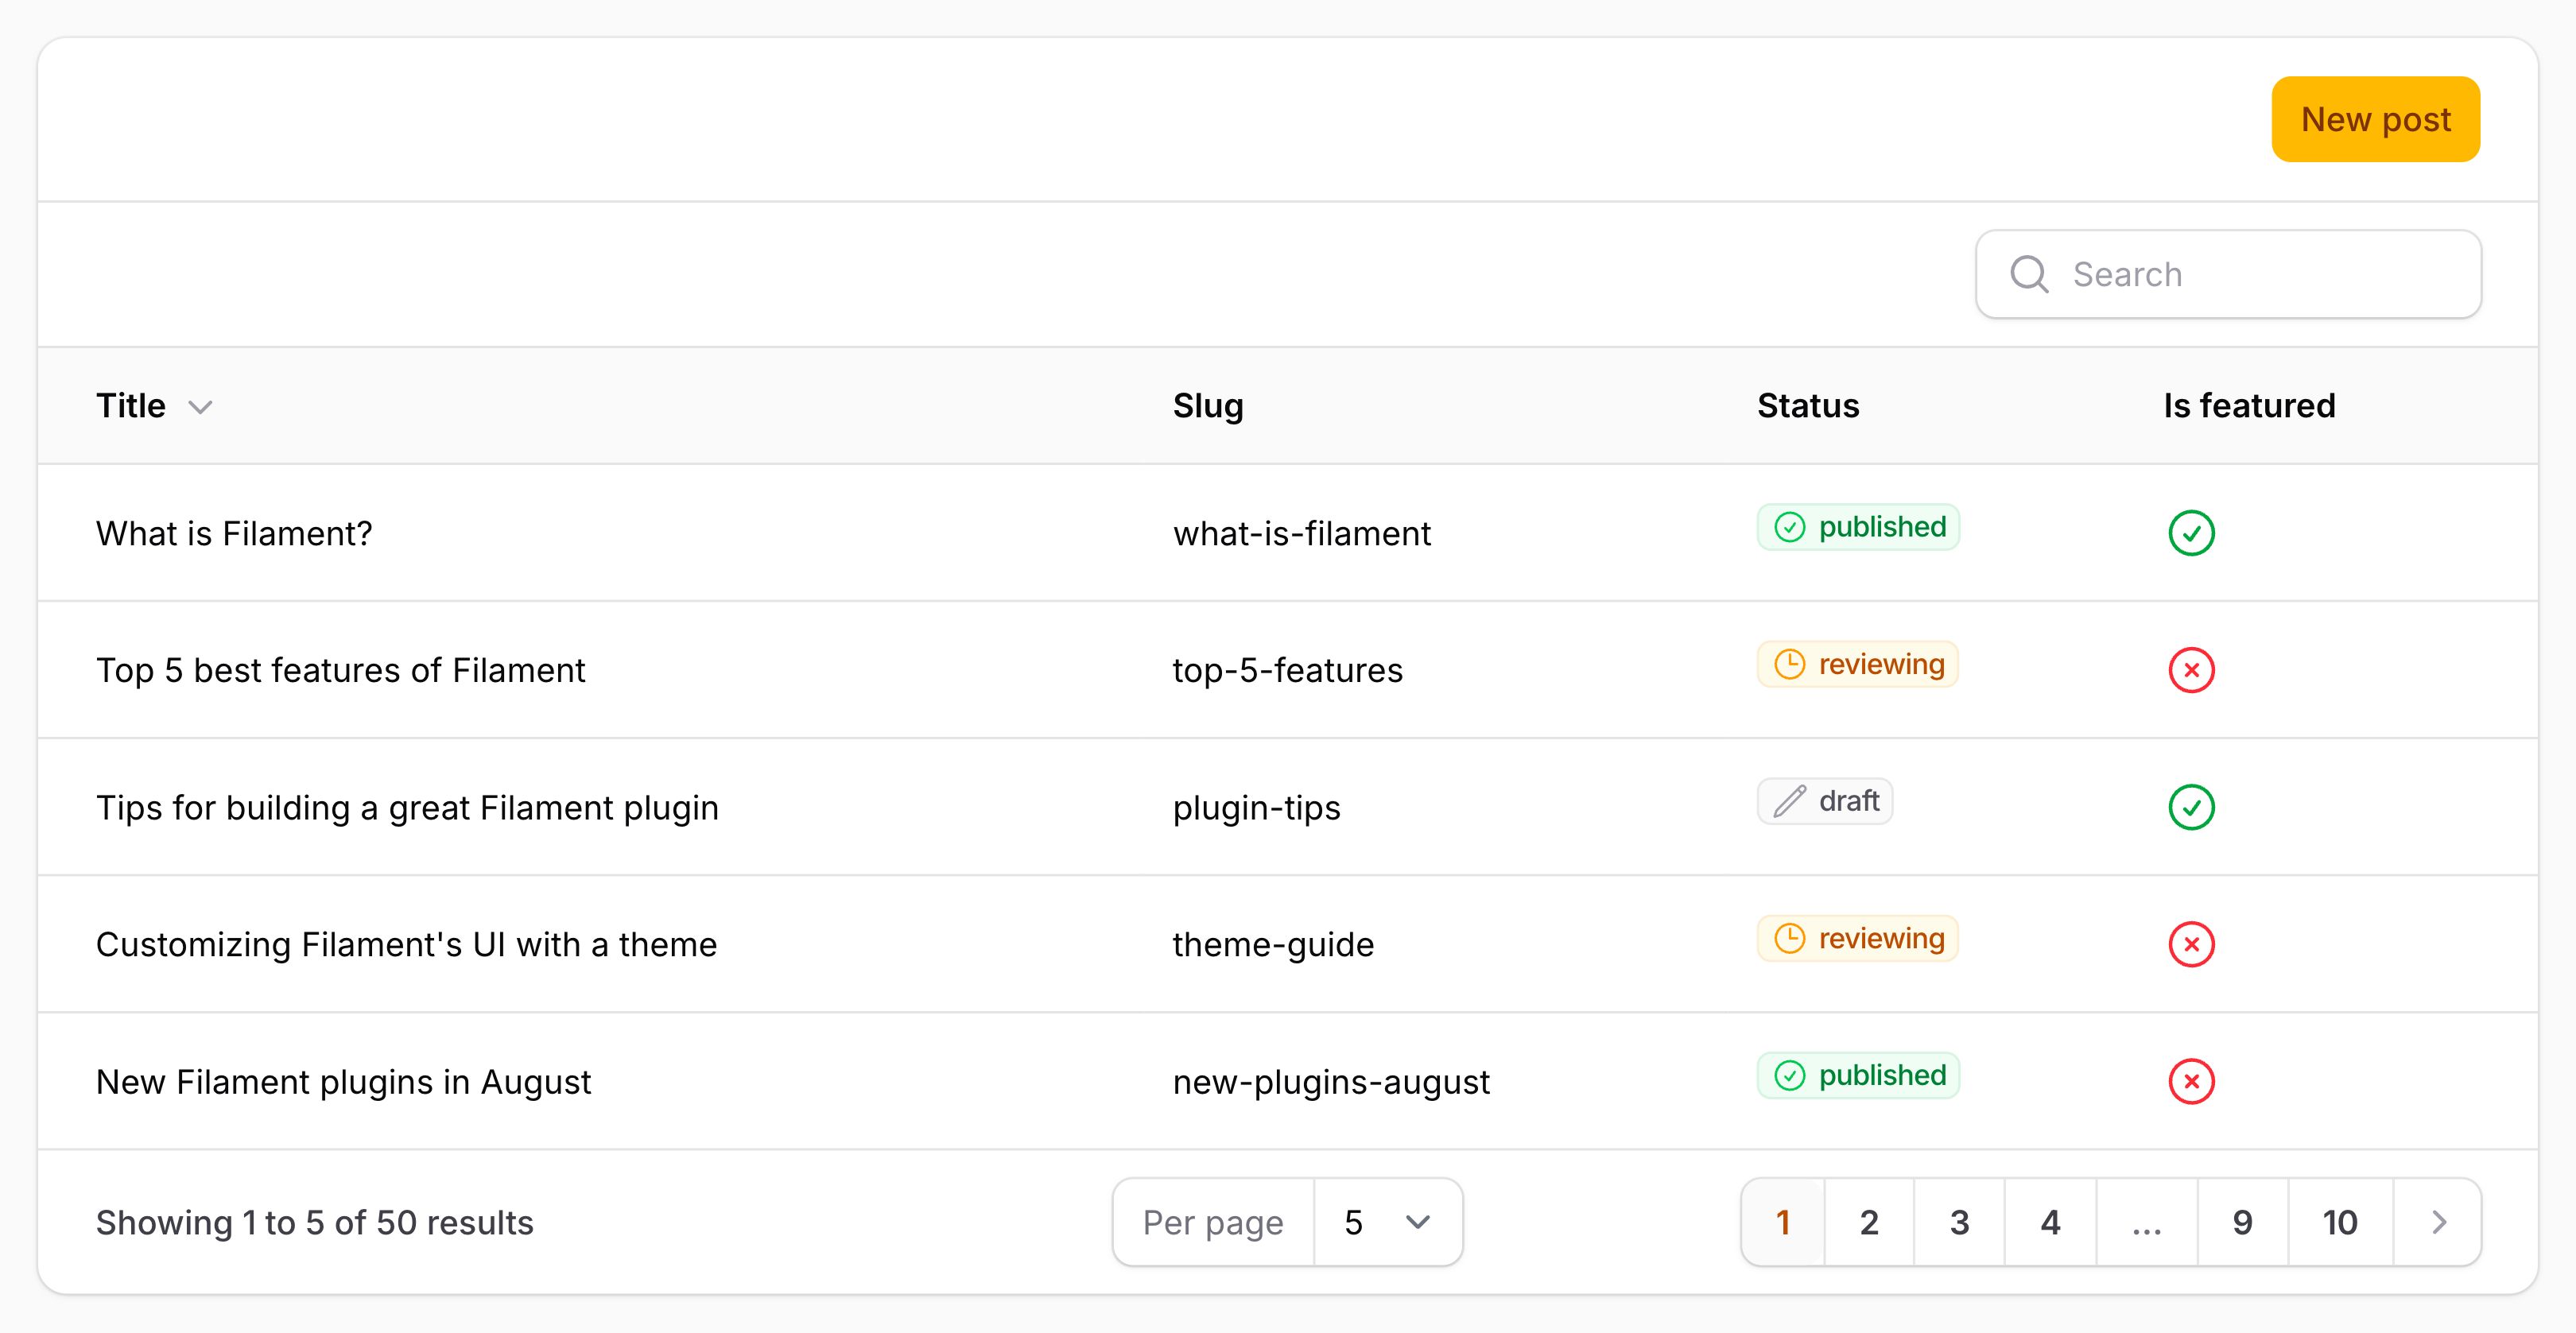Jump to page 2
This screenshot has width=2576, height=1333.
pyautogui.click(x=1869, y=1222)
